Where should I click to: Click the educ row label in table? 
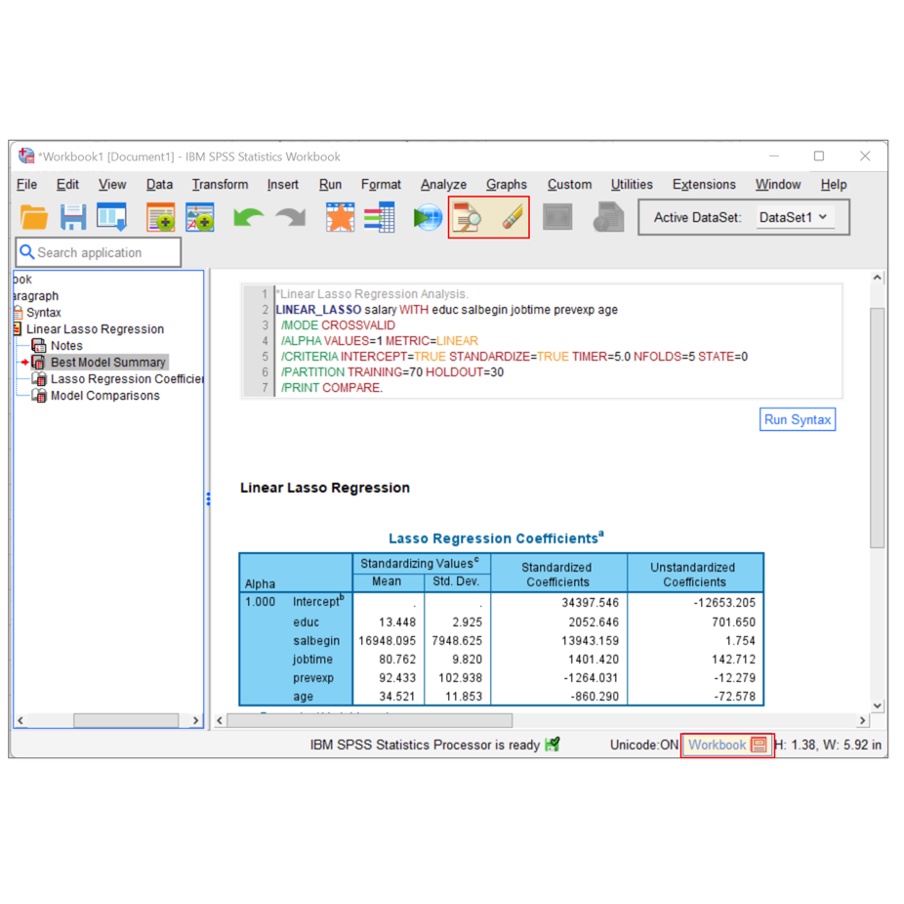pos(306,622)
